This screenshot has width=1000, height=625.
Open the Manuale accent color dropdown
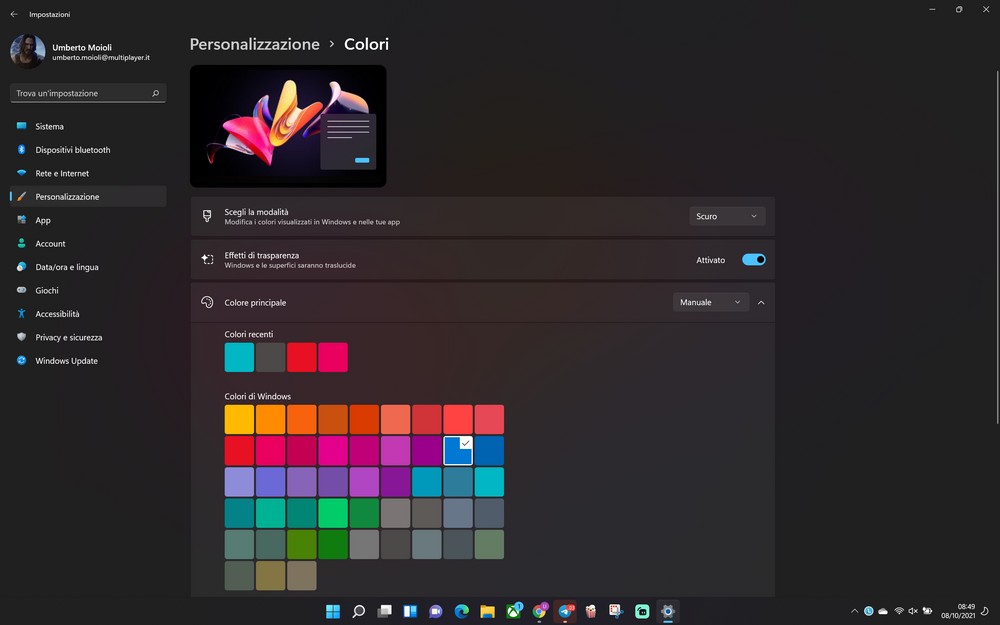click(710, 302)
